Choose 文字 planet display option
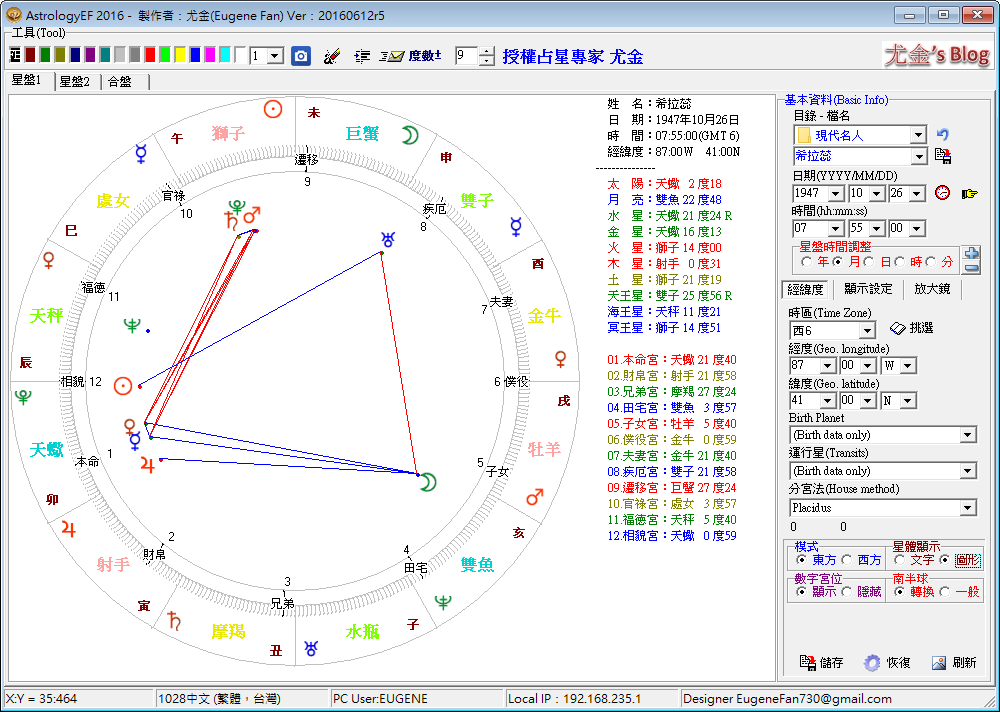Screen dimensions: 1000x712 coord(916,560)
